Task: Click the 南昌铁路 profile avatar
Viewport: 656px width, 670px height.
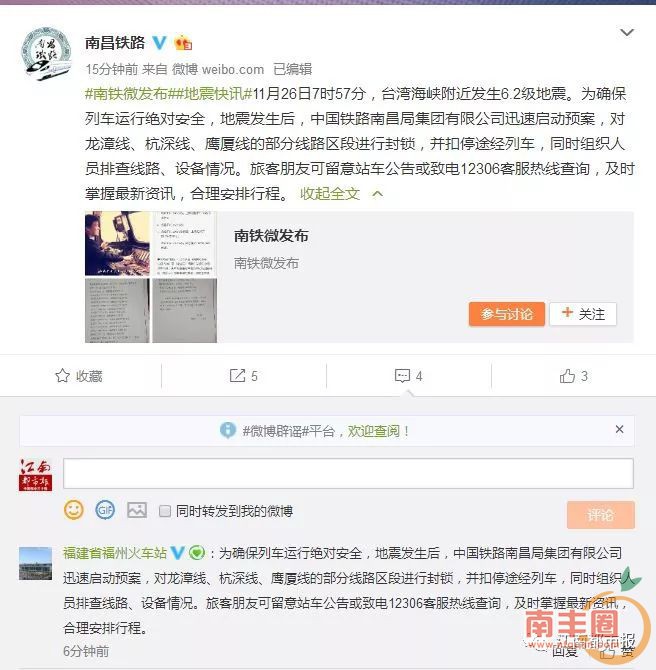Action: [x=47, y=53]
